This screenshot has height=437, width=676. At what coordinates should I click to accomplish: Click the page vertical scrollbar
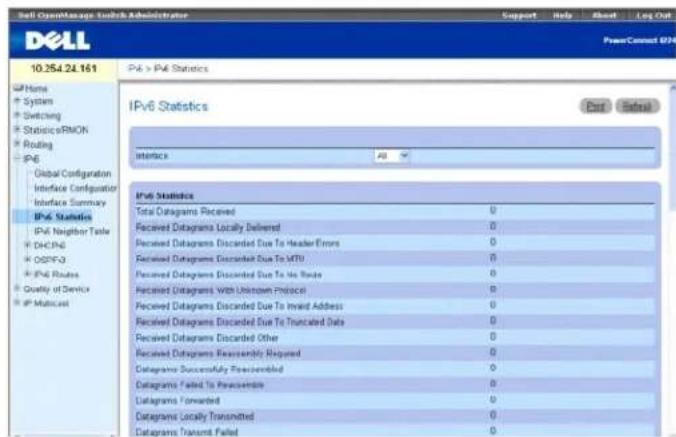coord(672,259)
